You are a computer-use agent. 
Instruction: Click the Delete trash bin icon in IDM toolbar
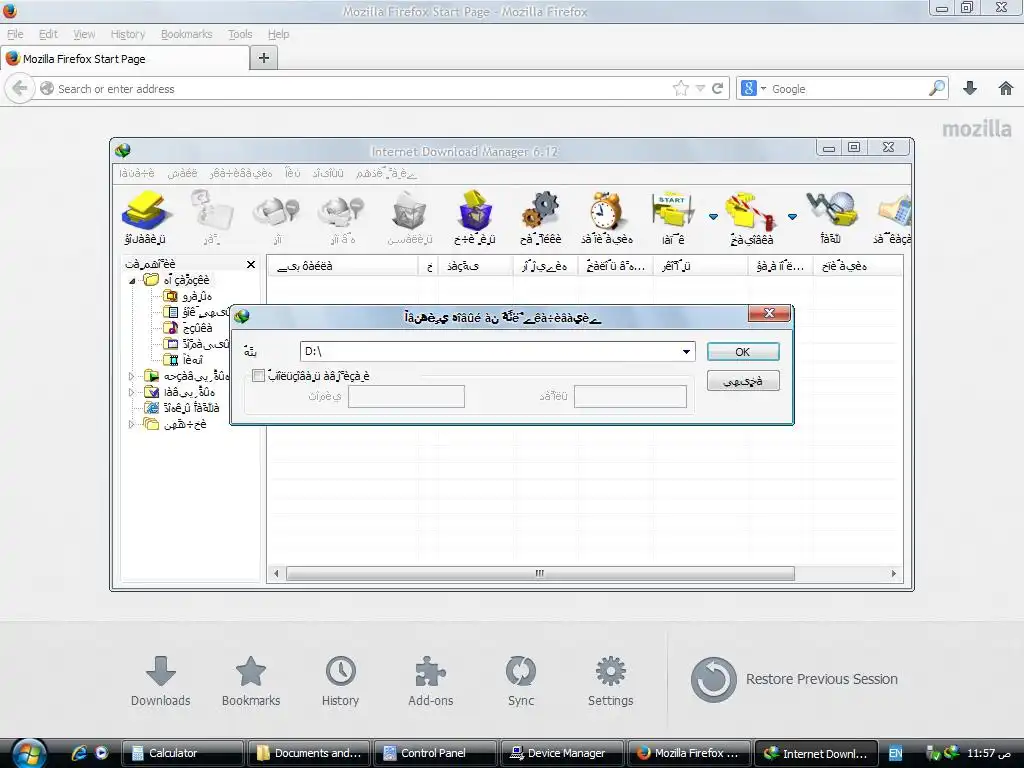(409, 217)
